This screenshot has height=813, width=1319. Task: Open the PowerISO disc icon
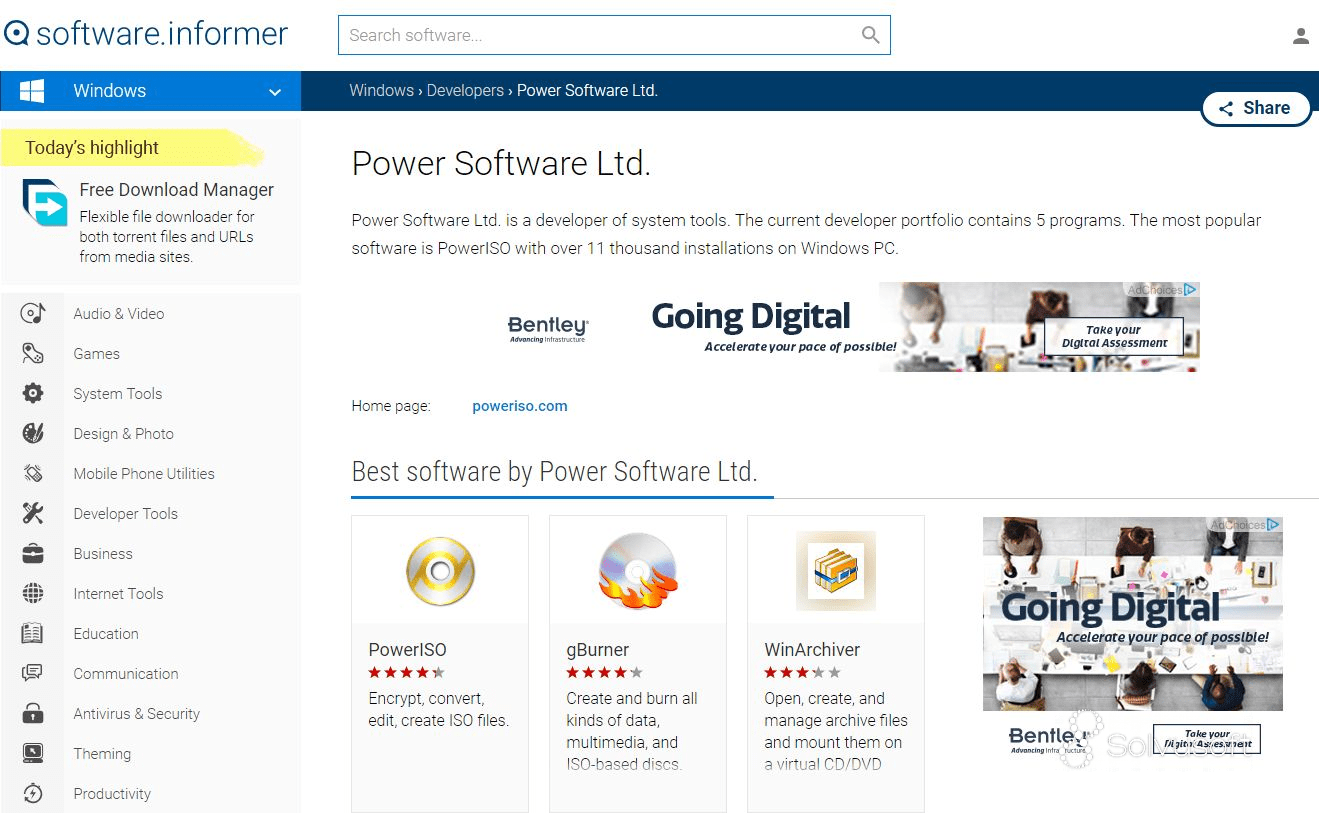440,571
